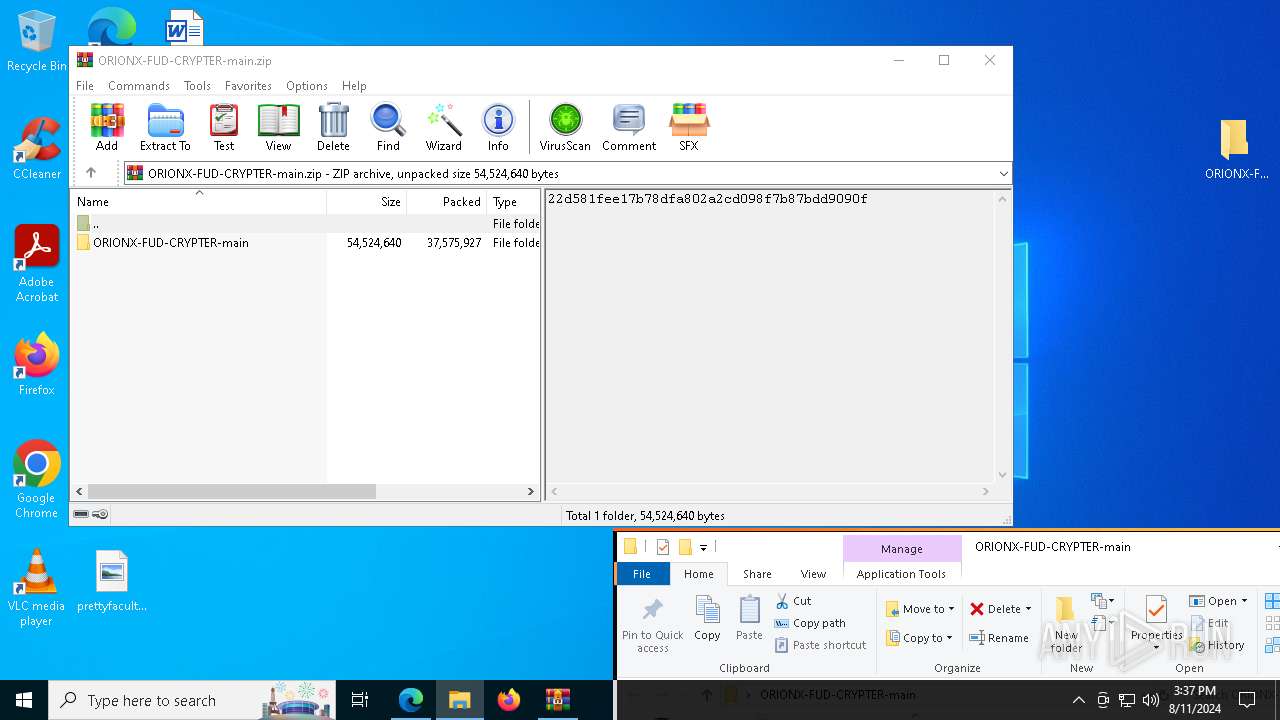Image resolution: width=1280 pixels, height=720 pixels.
Task: Expand the Copy to dropdown
Action: pyautogui.click(x=949, y=638)
